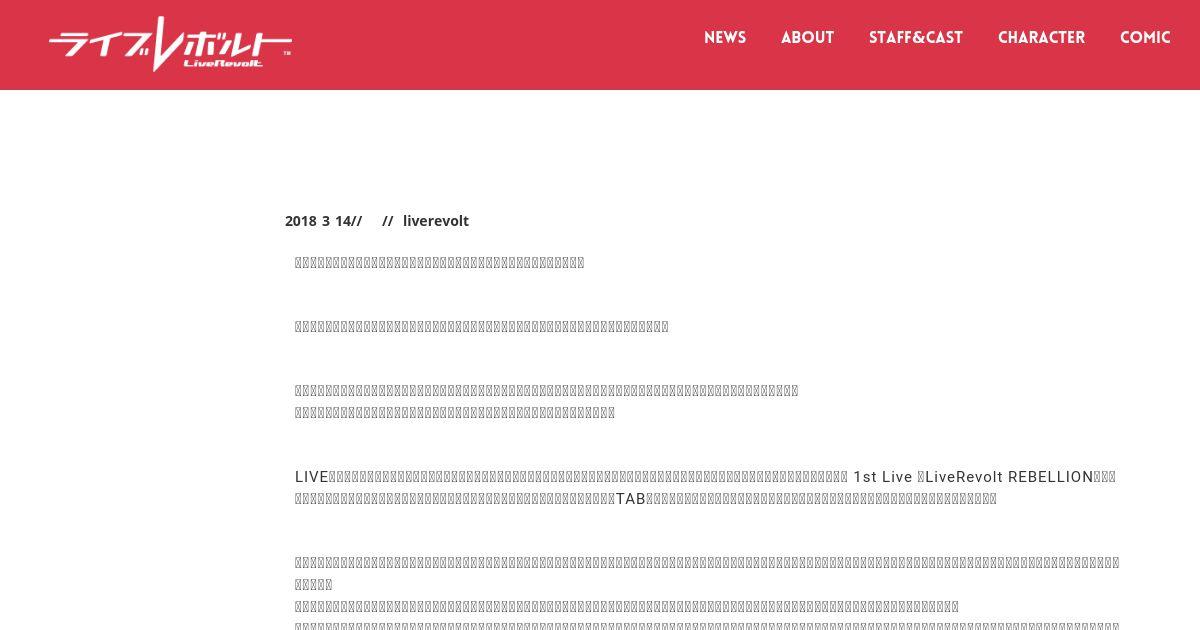
Task: Go to the ABOUT page
Action: (x=807, y=38)
